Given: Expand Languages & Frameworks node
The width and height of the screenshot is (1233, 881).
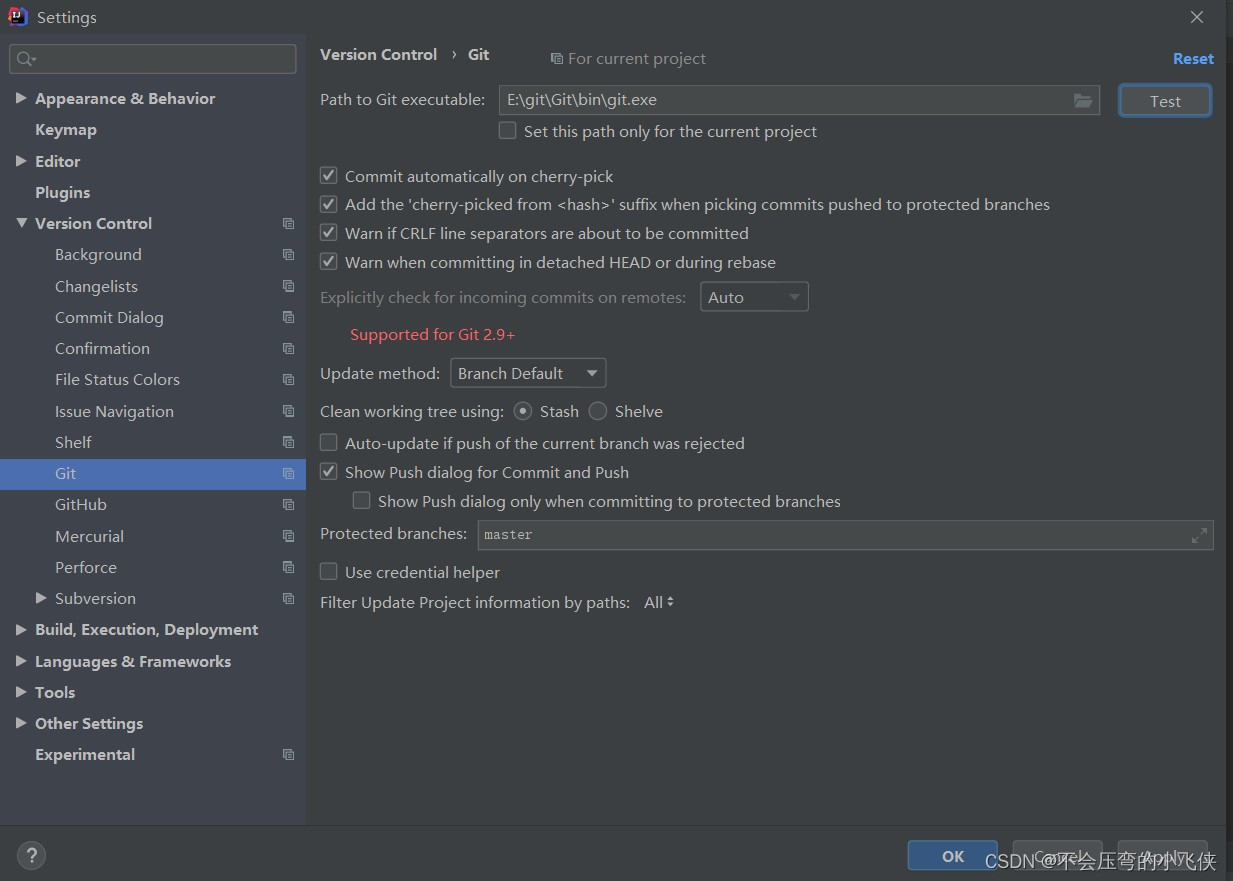Looking at the screenshot, I should point(21,661).
